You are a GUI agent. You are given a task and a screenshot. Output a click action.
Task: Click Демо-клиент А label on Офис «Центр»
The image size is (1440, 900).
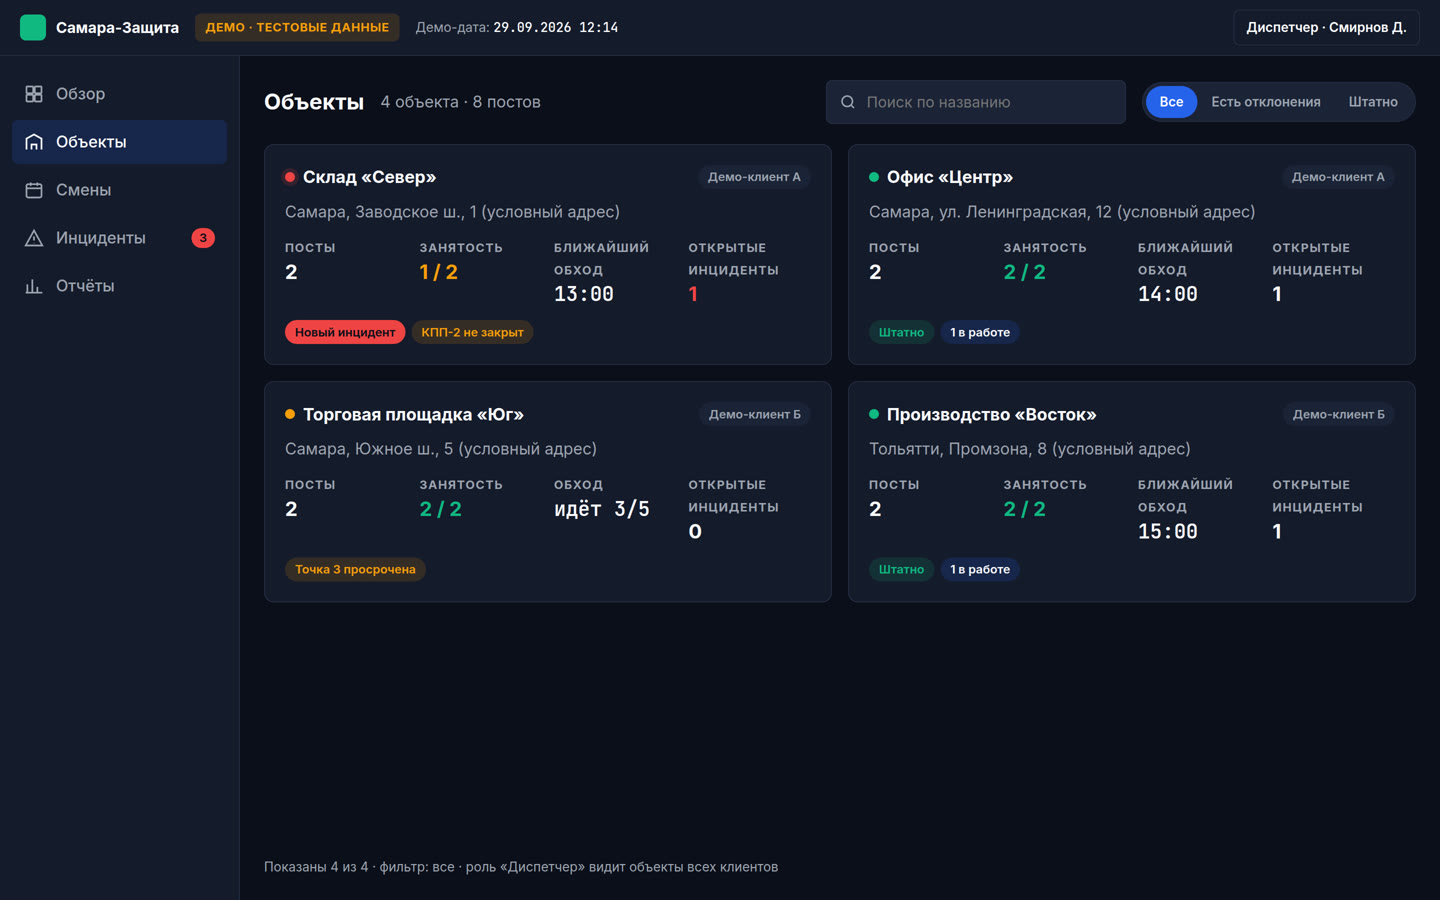point(1338,177)
